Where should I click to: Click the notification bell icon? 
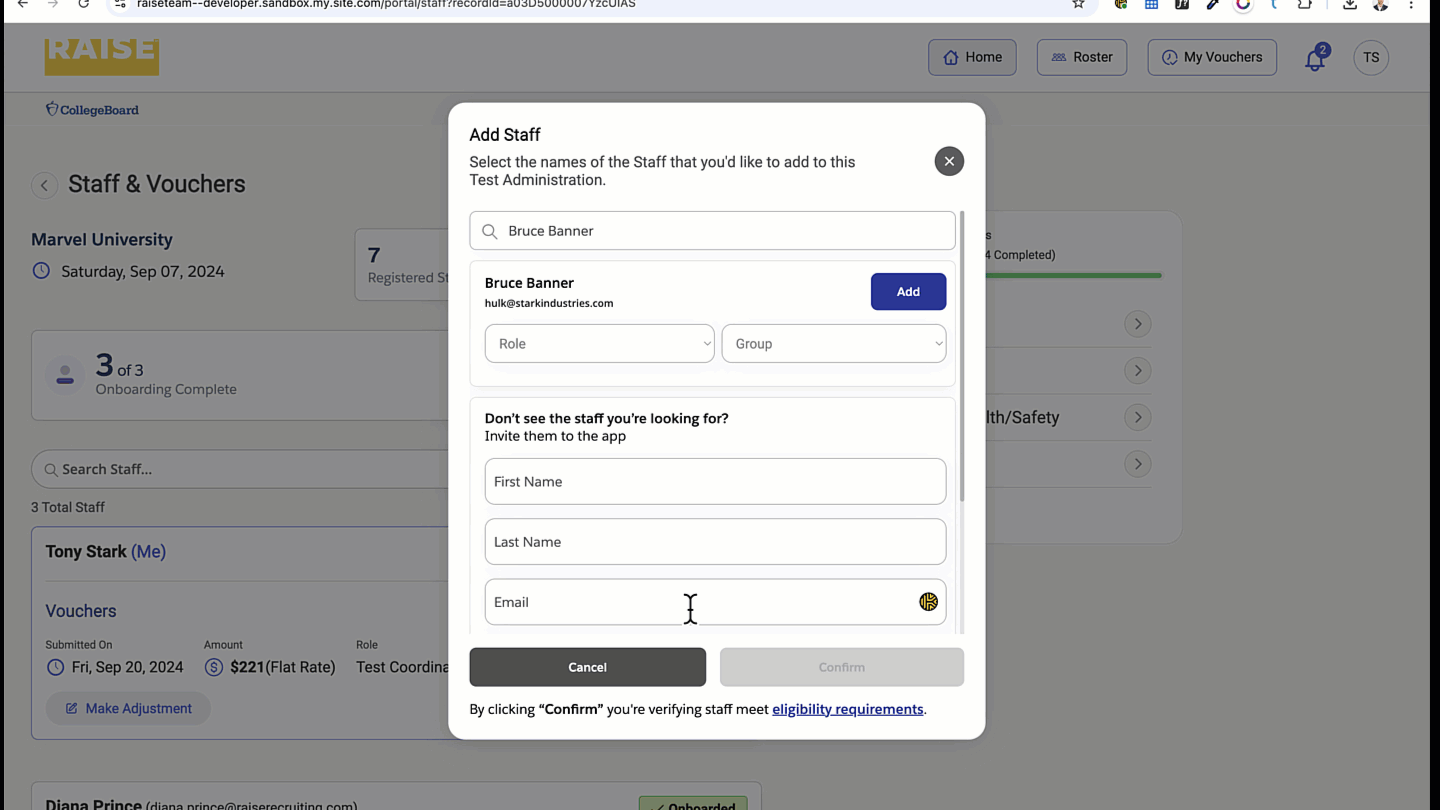coord(1315,59)
